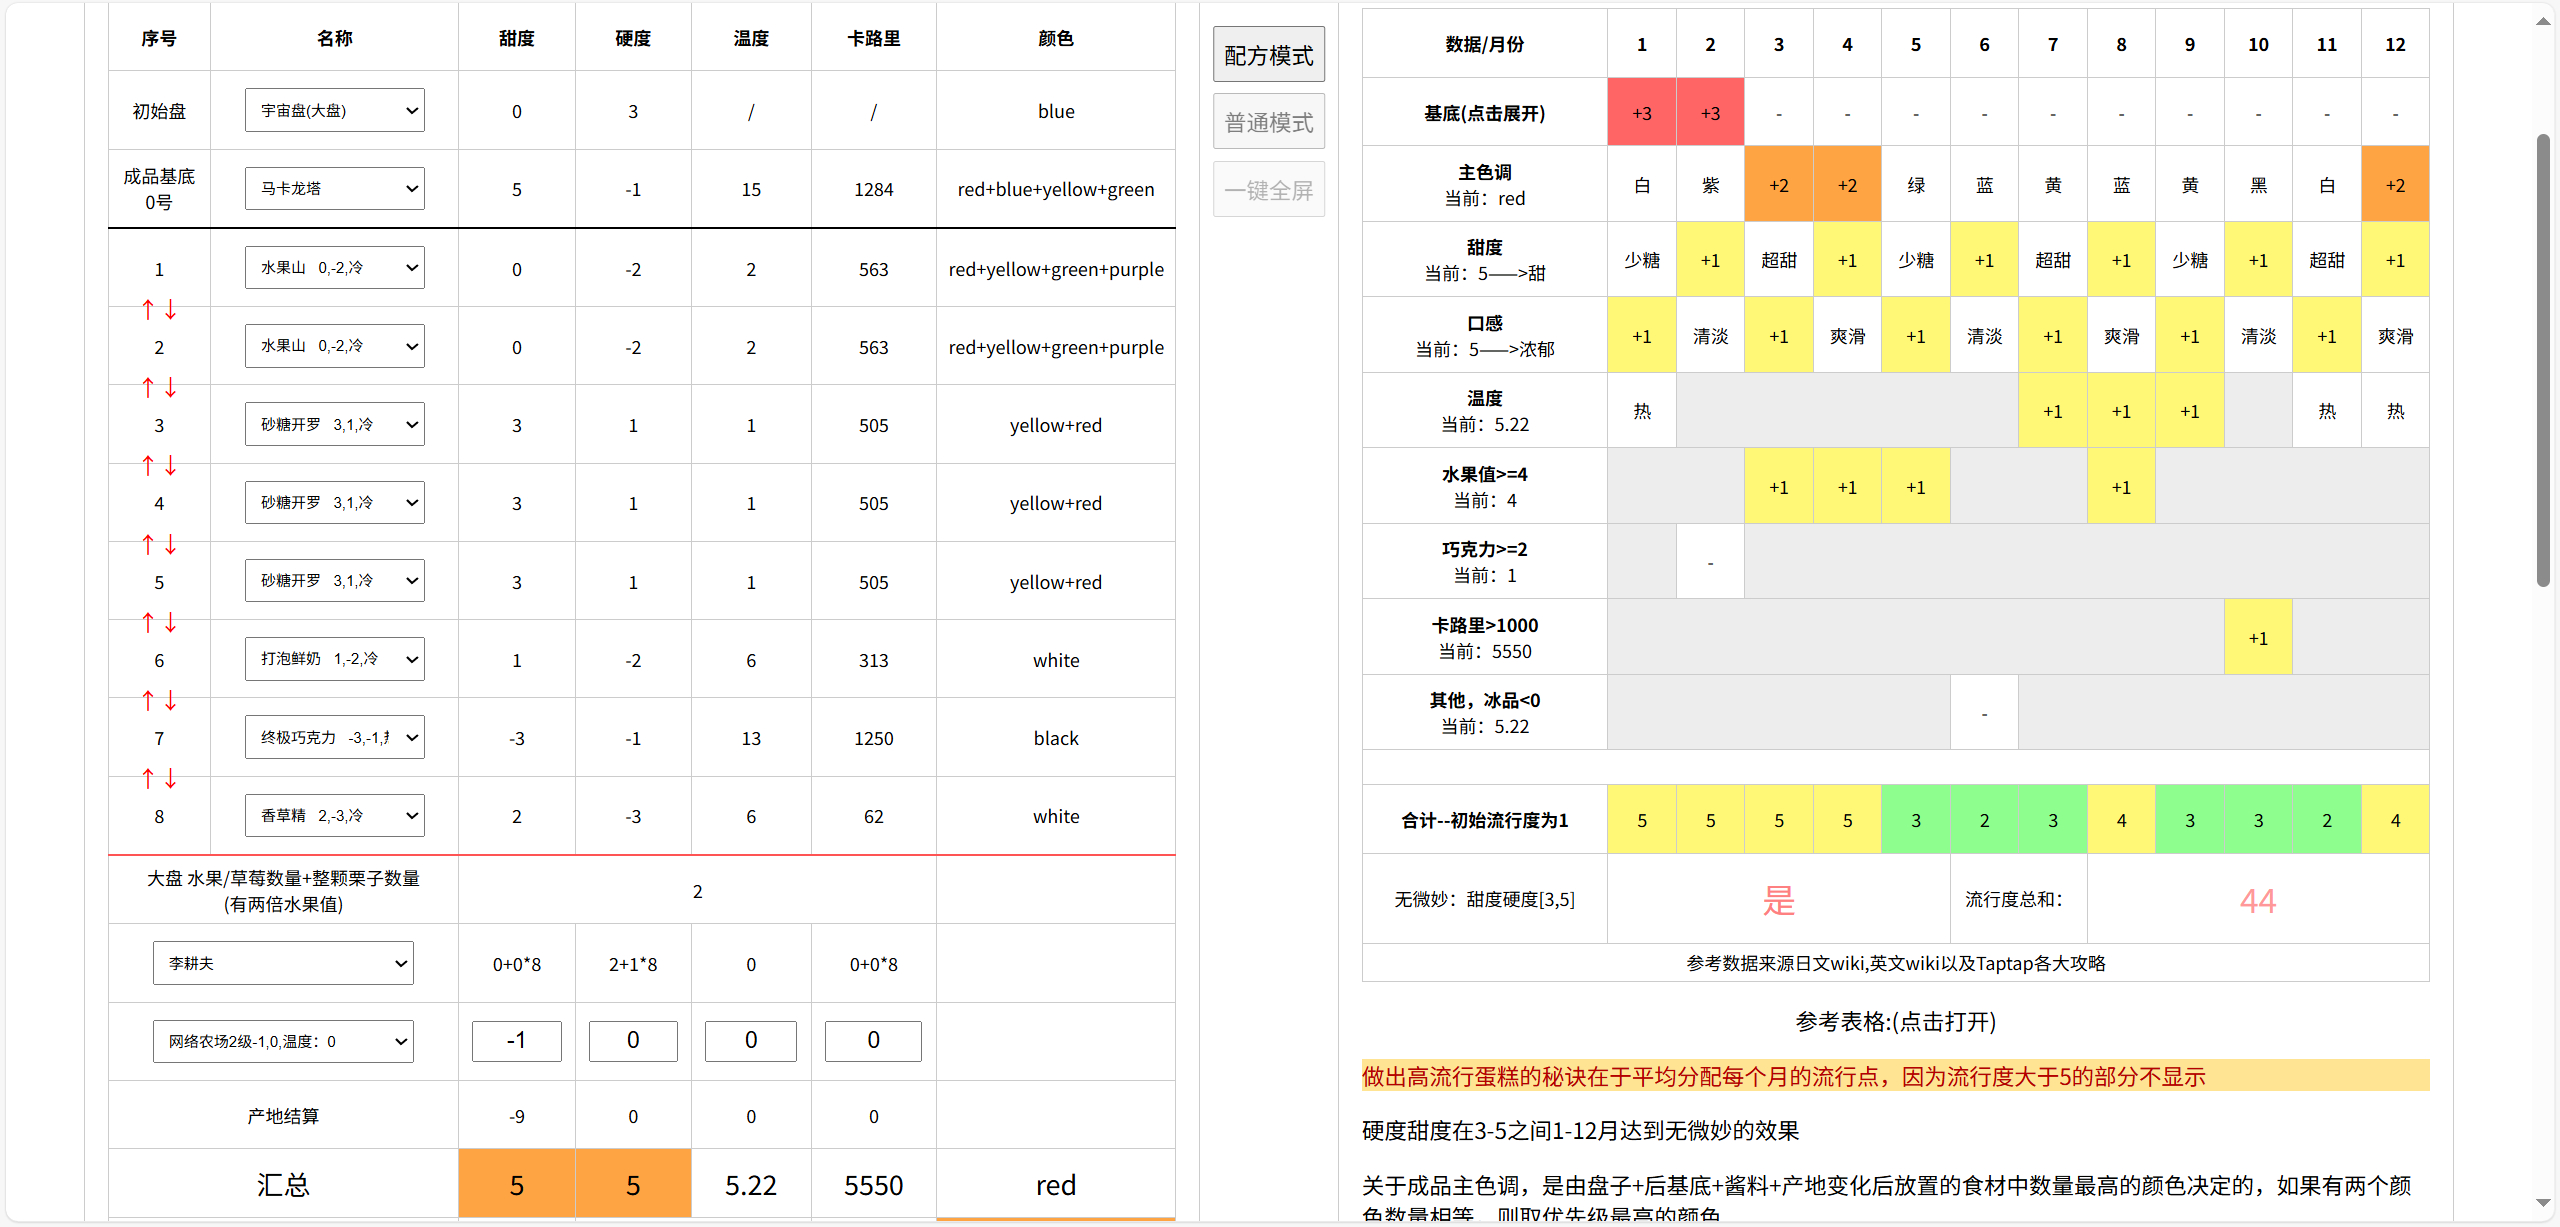Click the down arrow between rows 5 and 6

(x=171, y=622)
